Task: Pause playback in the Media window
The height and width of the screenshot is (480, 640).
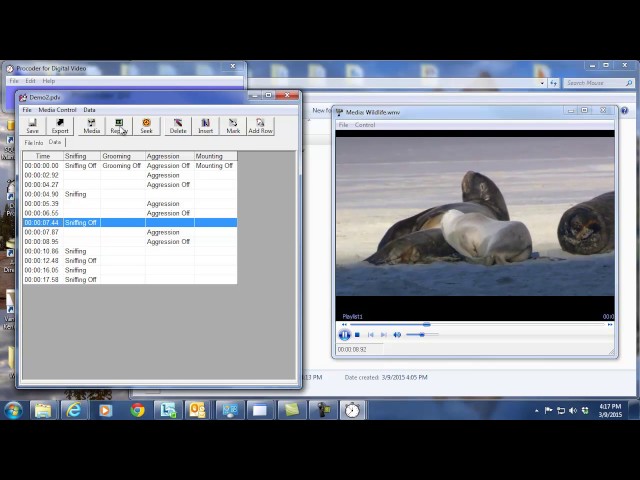Action: 344,335
